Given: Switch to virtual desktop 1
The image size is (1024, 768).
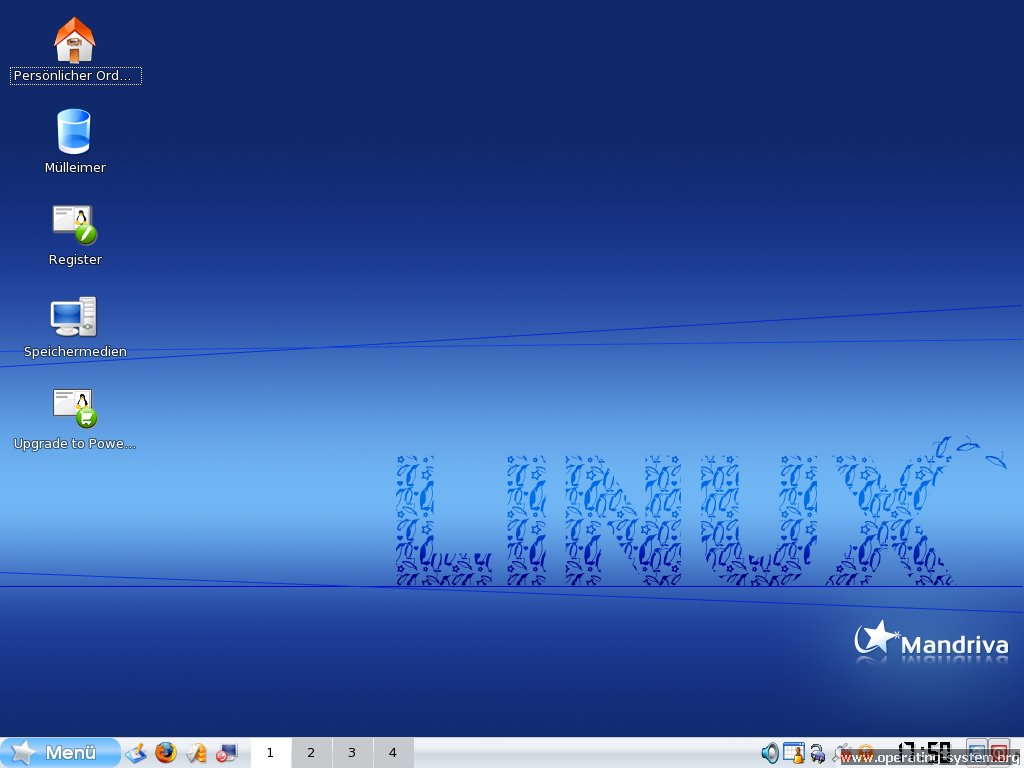Looking at the screenshot, I should coord(270,753).
